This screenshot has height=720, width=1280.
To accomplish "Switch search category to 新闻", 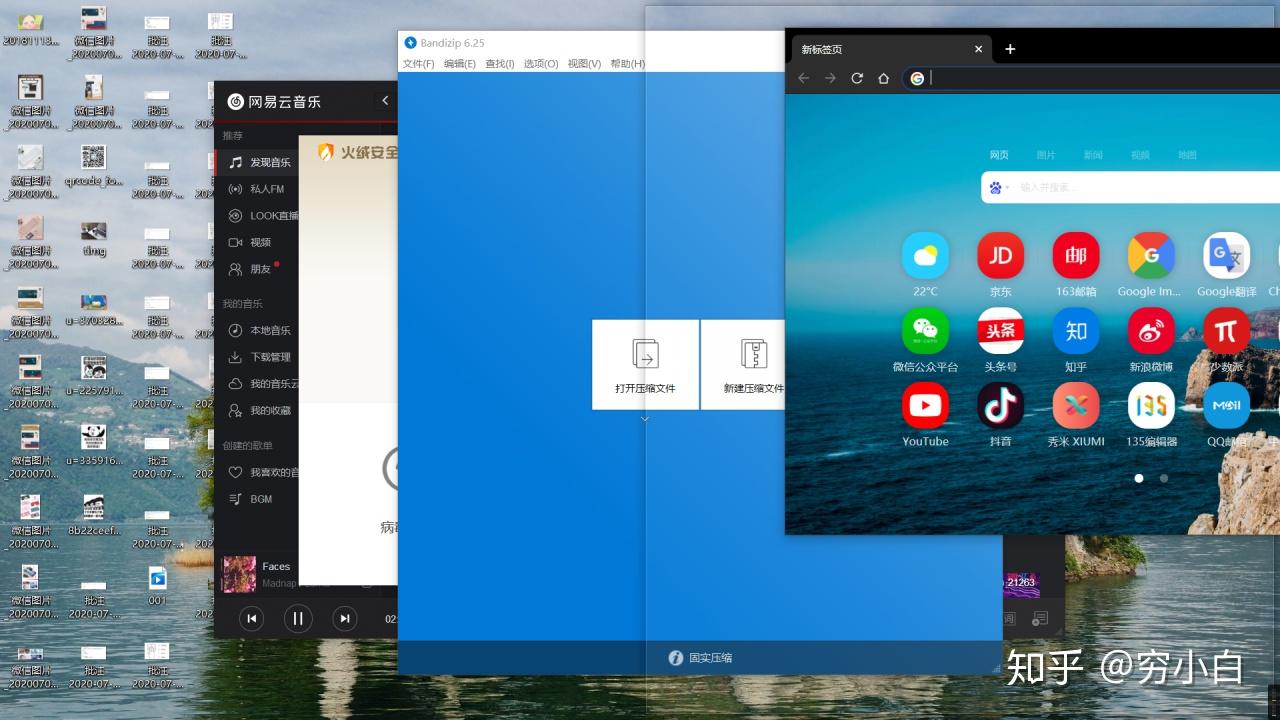I will pos(1093,155).
